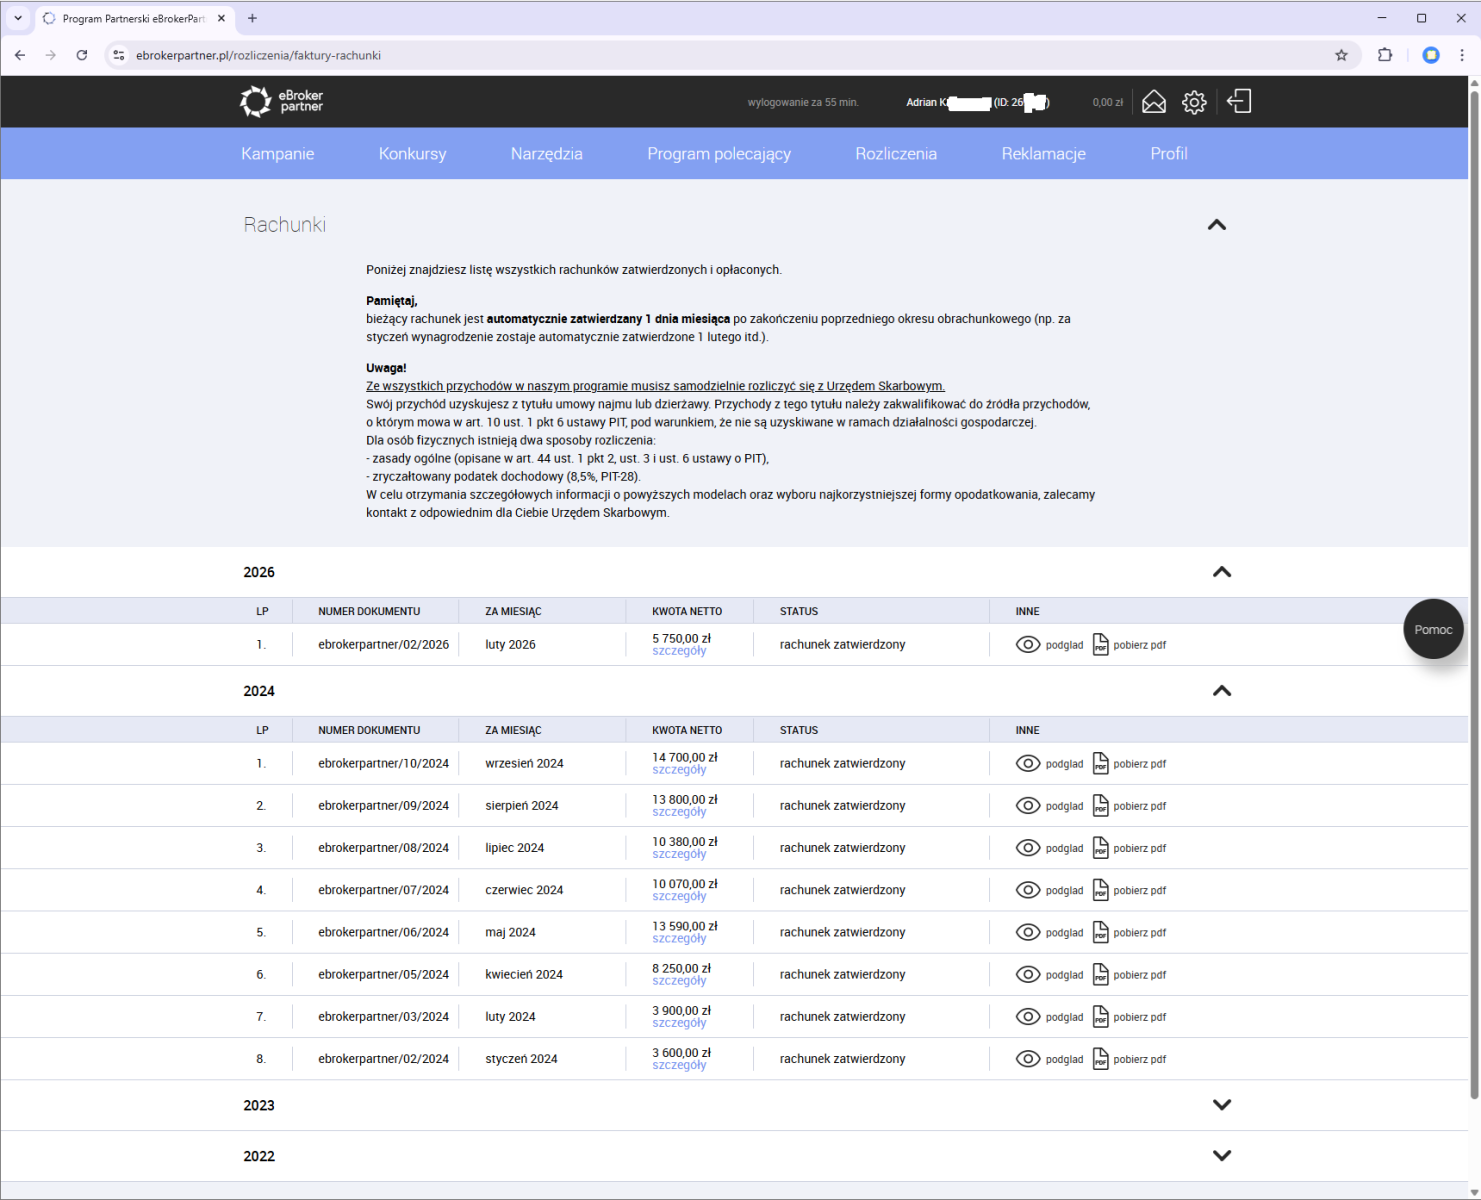Image resolution: width=1481 pixels, height=1200 pixels.
Task: Collapse the Rachunki info panel
Action: [x=1216, y=225]
